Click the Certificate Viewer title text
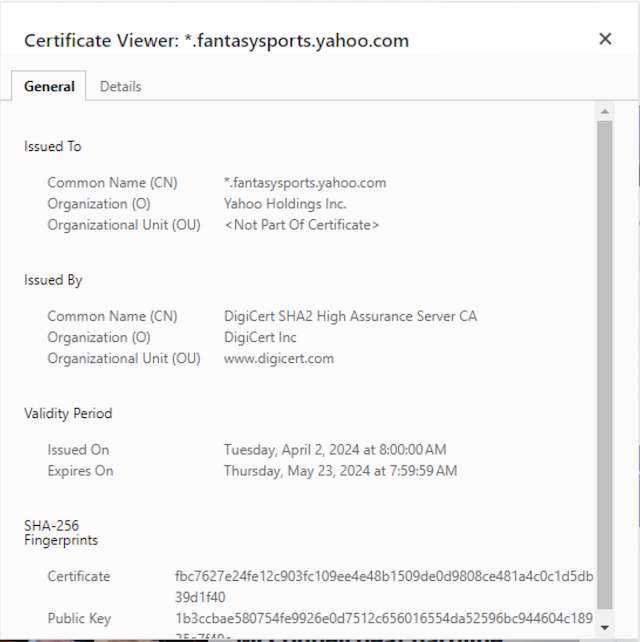This screenshot has height=642, width=640. coord(216,41)
